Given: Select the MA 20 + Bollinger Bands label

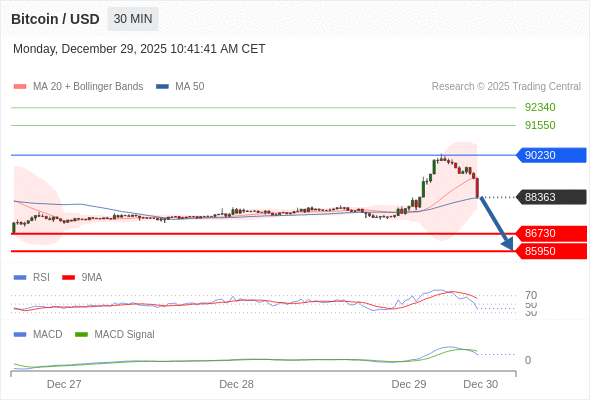Looking at the screenshot, I should (x=88, y=87).
